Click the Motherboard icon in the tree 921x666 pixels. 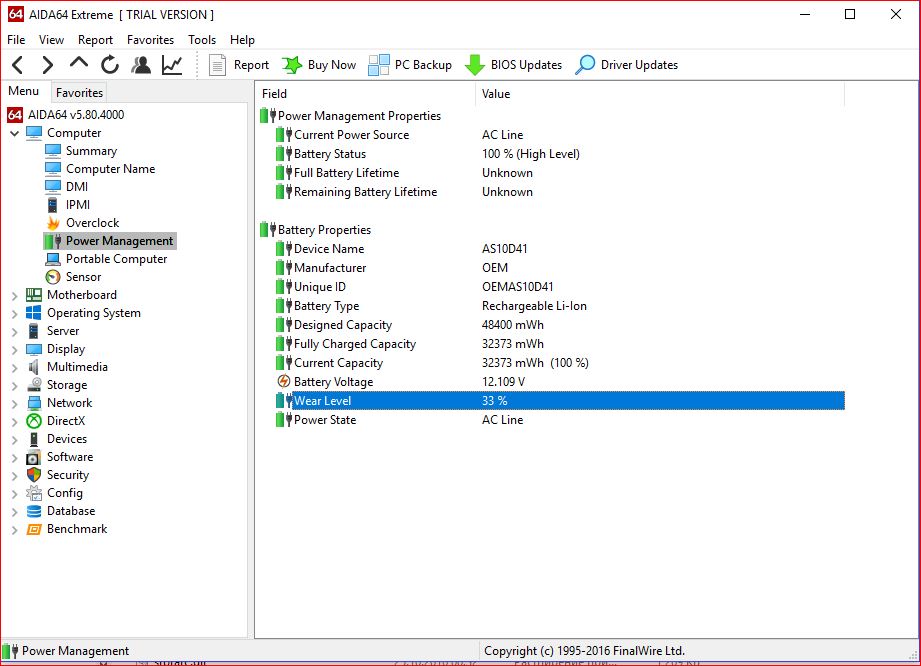click(x=34, y=295)
